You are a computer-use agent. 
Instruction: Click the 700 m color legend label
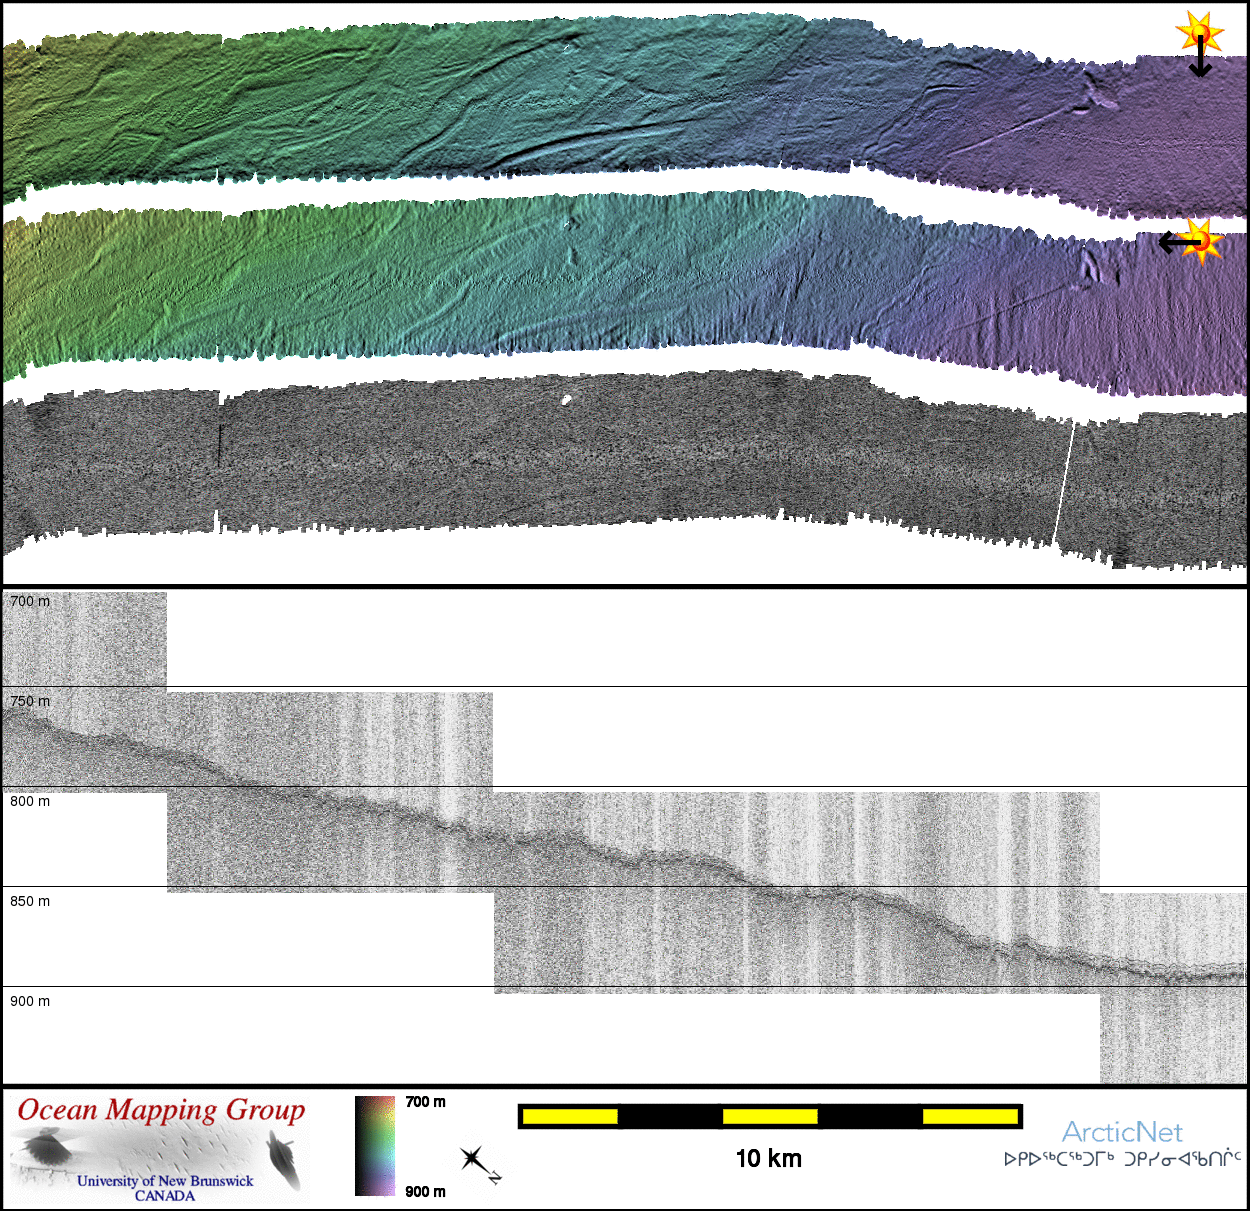425,1102
